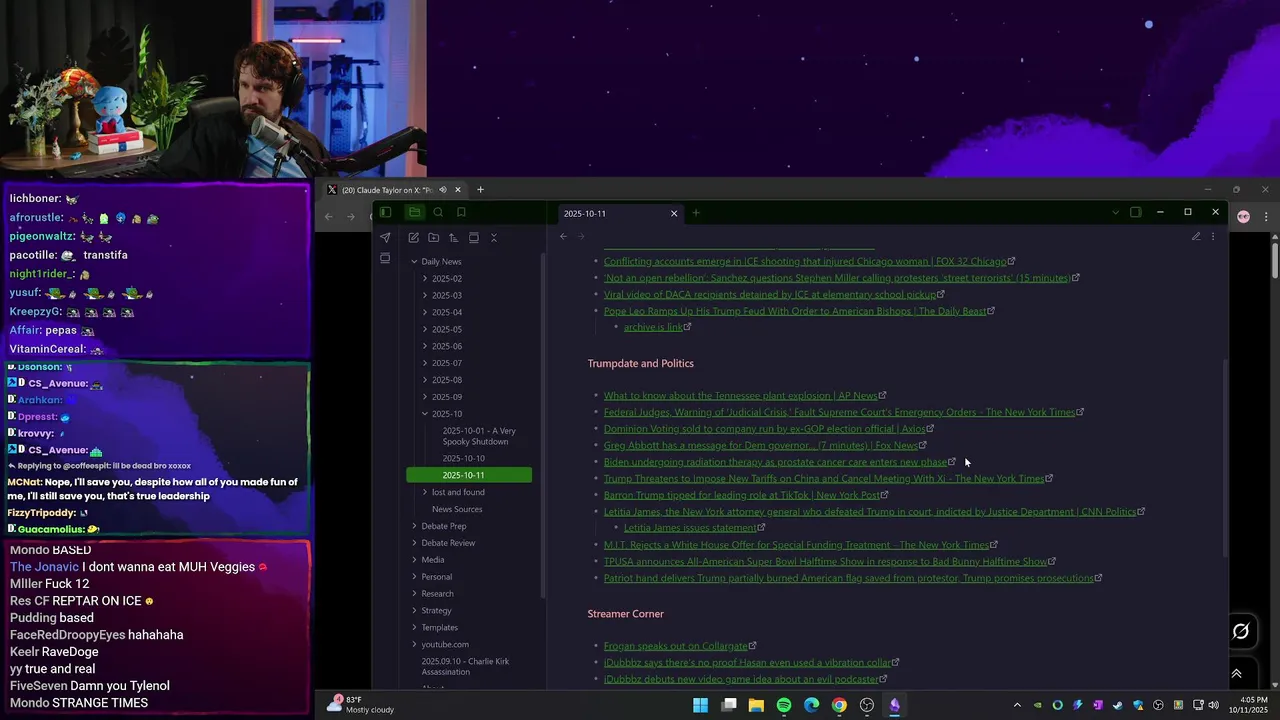Open the taskbar volume control
This screenshot has height=720, width=1280.
coord(1213,705)
